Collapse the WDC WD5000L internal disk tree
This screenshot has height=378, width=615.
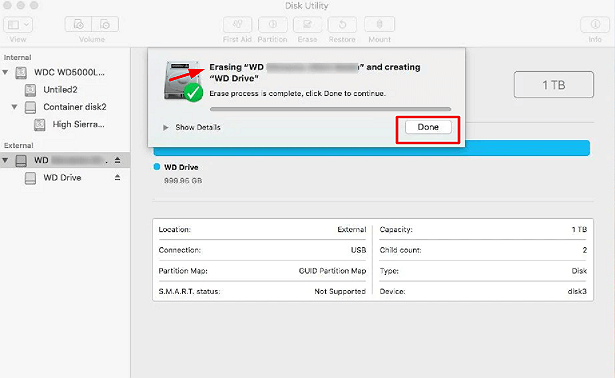point(5,73)
